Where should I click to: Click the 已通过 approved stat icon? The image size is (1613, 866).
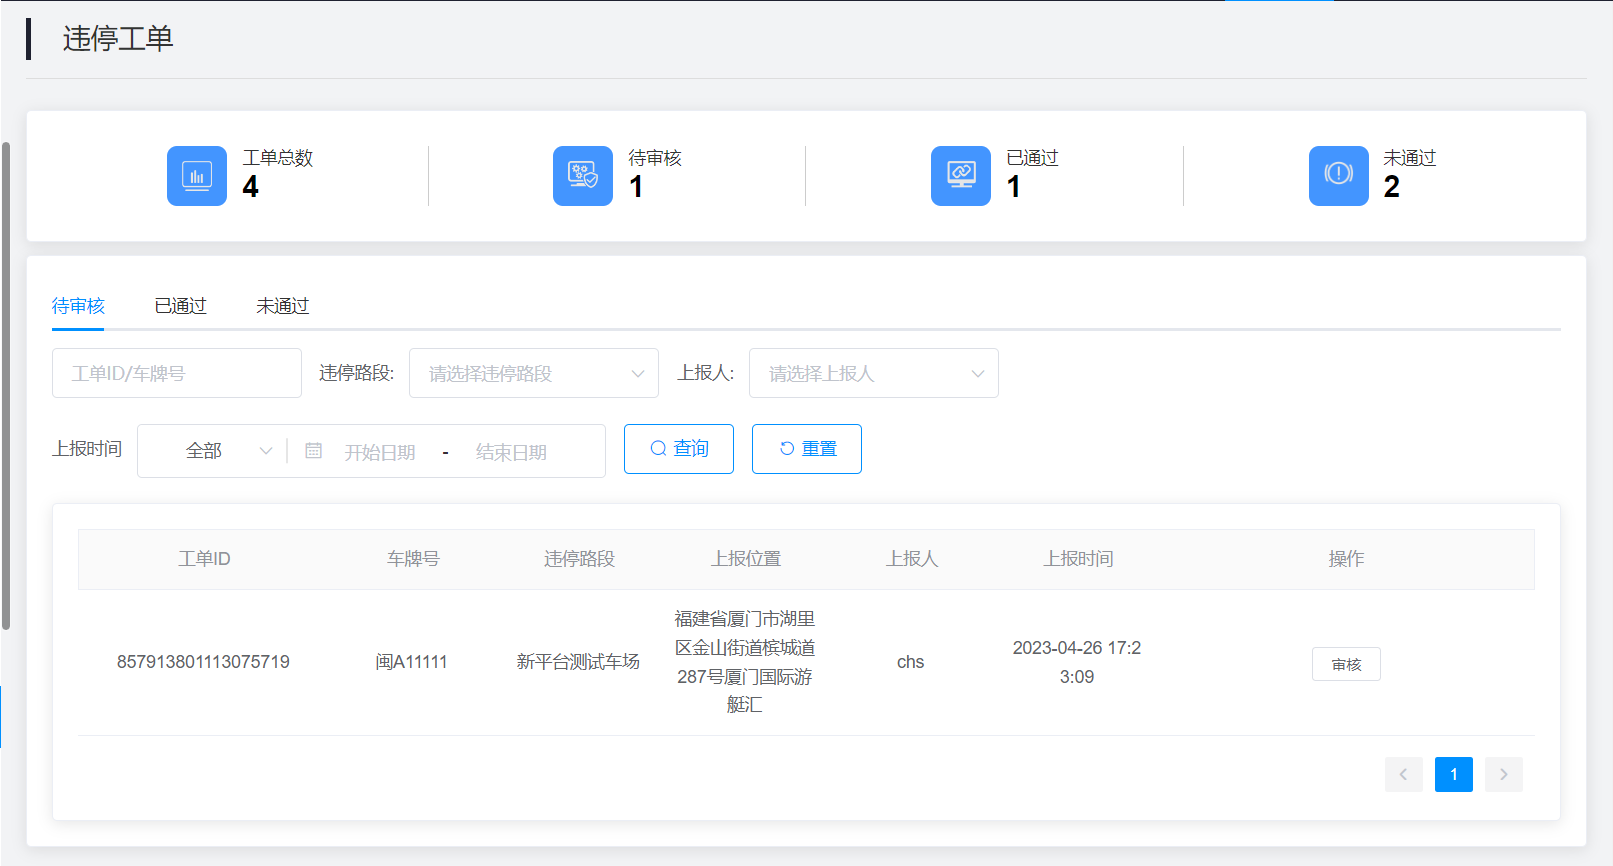click(961, 176)
